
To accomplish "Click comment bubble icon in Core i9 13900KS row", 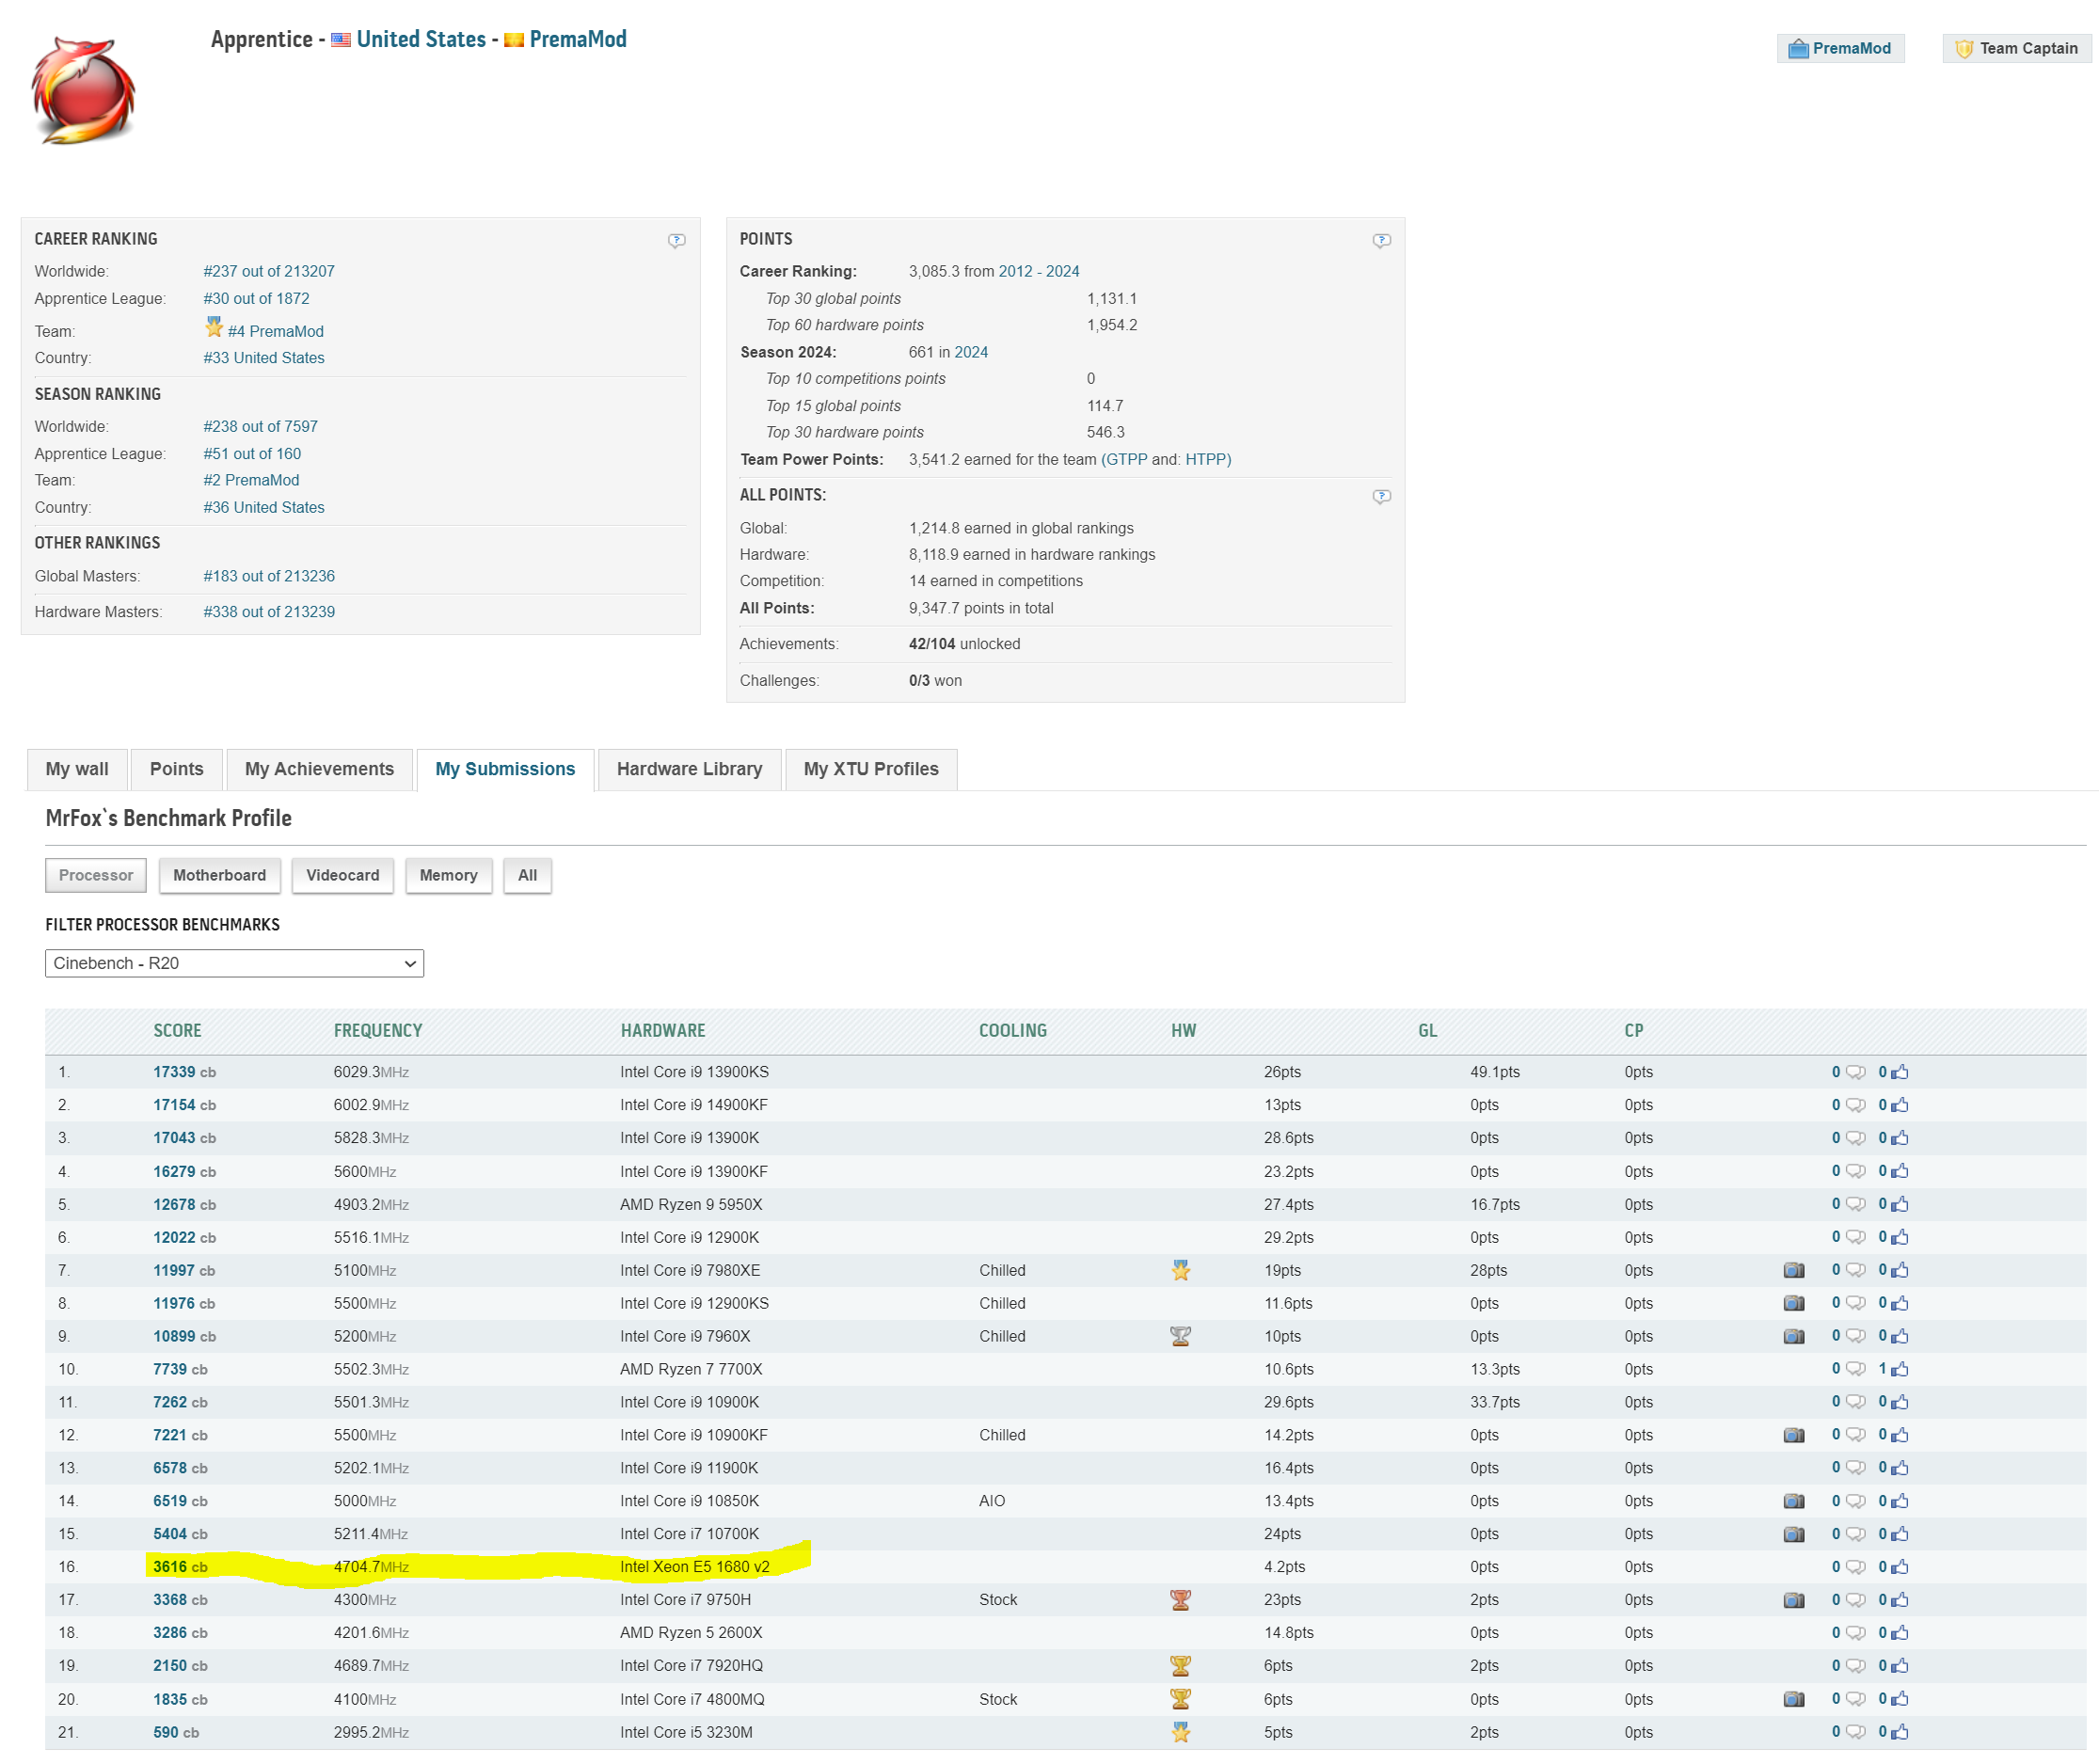I will click(1856, 1072).
